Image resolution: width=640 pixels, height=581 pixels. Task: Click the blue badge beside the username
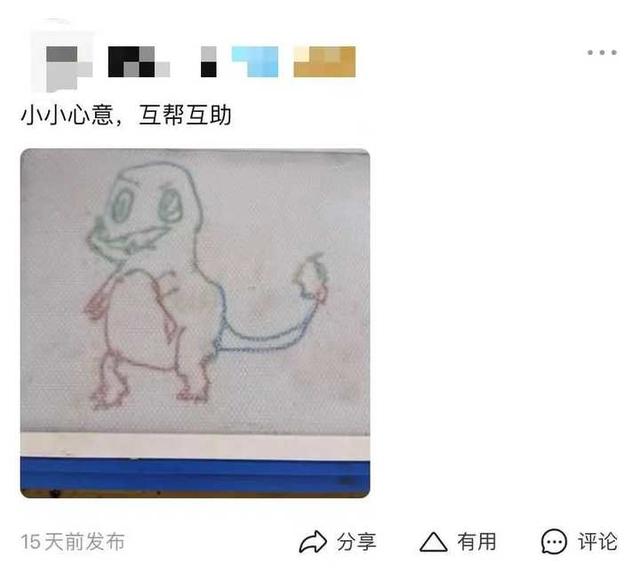pyautogui.click(x=255, y=62)
